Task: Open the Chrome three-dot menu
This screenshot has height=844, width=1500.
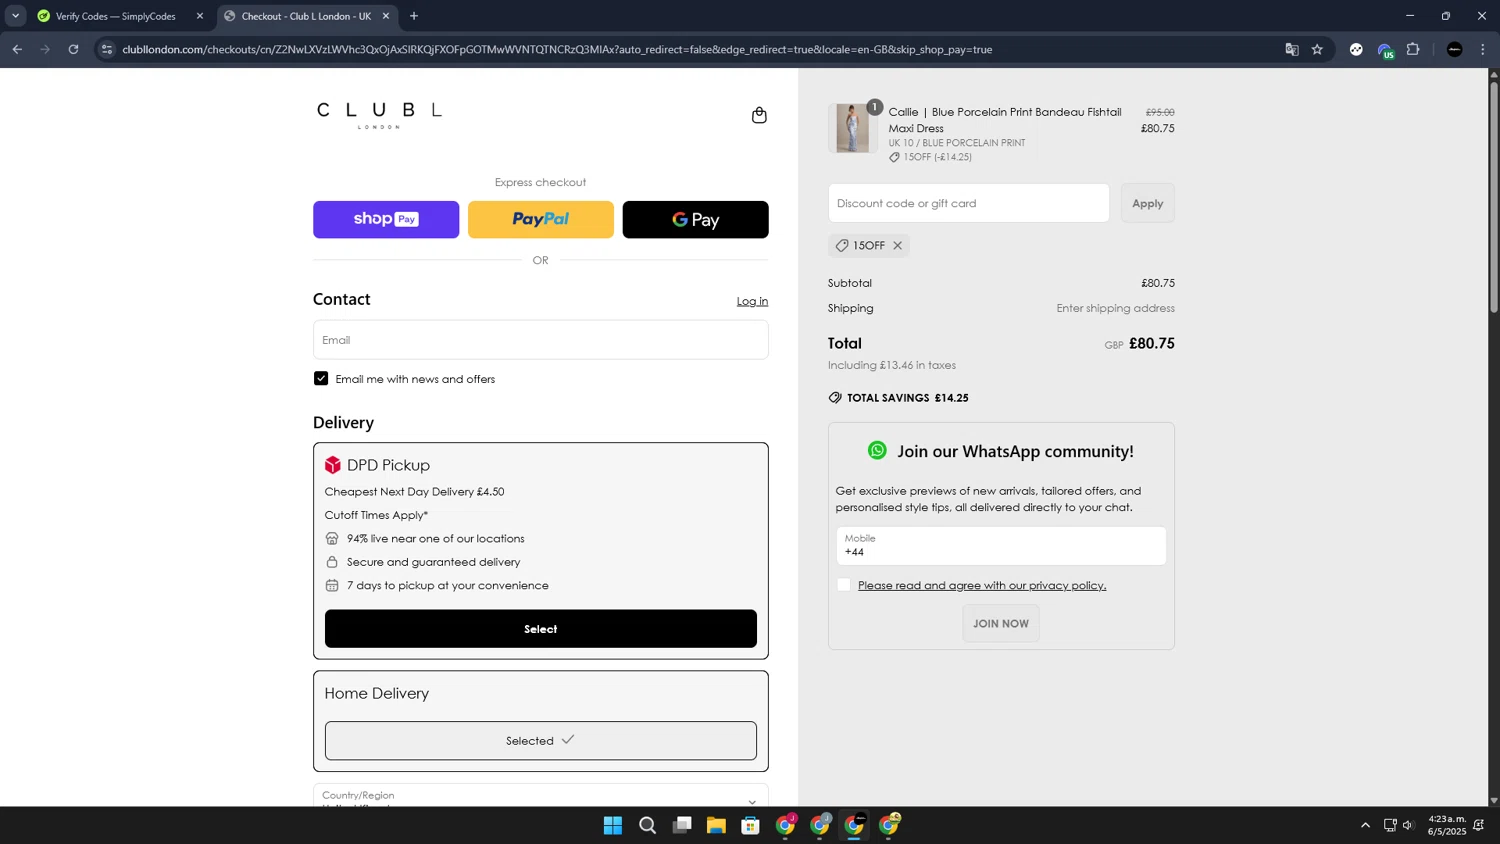Action: (1483, 49)
